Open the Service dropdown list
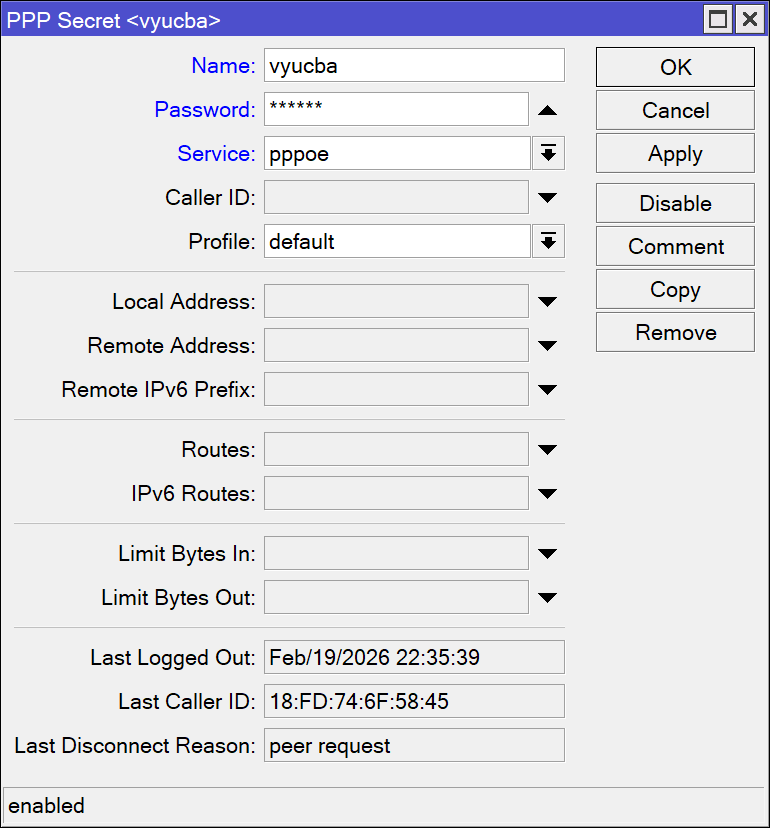The image size is (770, 828). click(547, 154)
